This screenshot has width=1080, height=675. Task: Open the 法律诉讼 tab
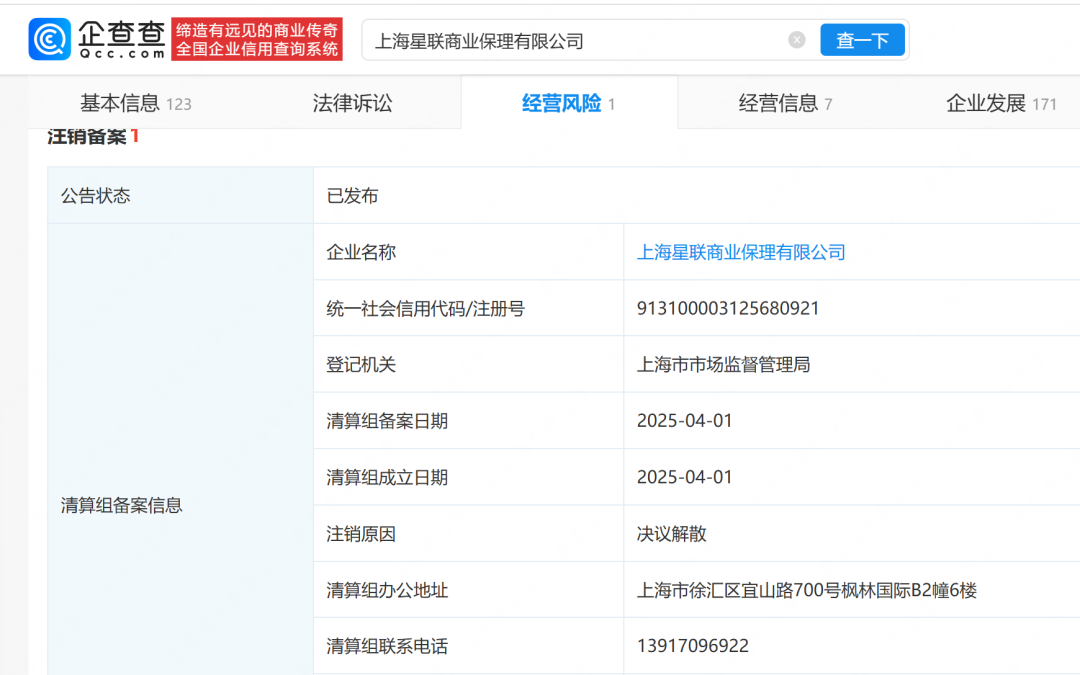352,103
